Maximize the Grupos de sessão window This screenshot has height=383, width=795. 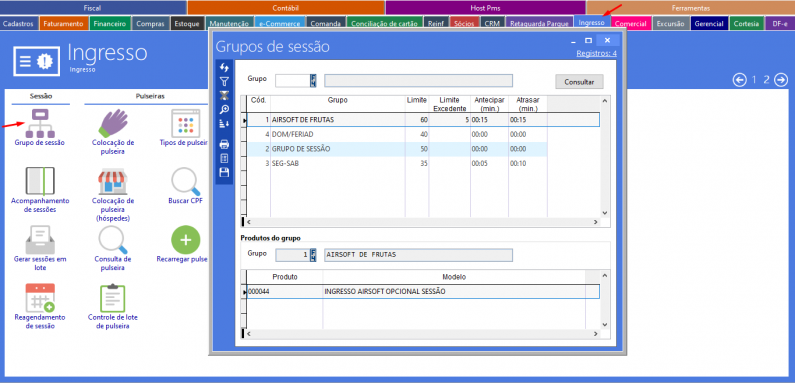[589, 40]
